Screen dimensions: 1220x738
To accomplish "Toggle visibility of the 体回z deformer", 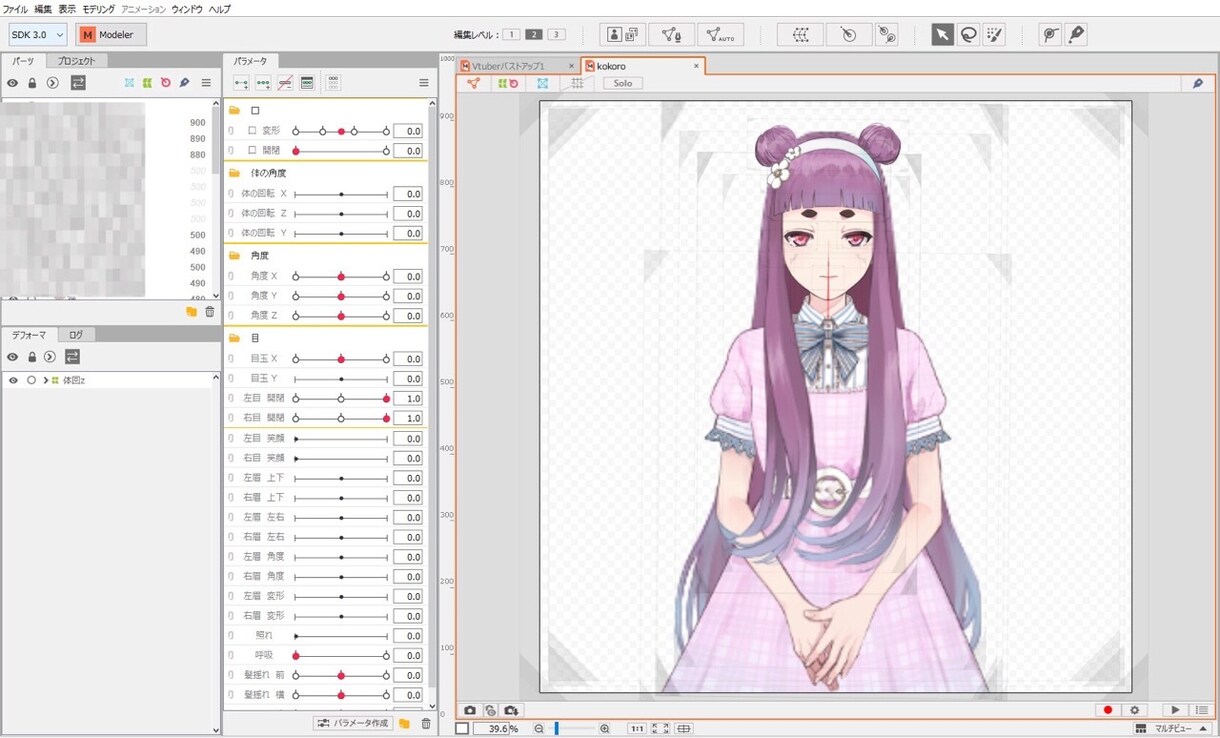I will pos(13,380).
